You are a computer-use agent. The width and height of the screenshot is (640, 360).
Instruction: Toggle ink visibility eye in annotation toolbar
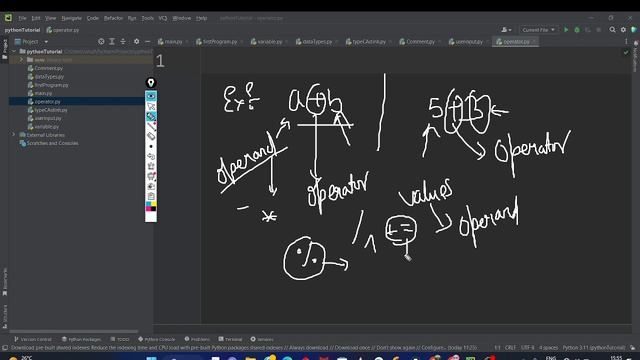[x=151, y=96]
